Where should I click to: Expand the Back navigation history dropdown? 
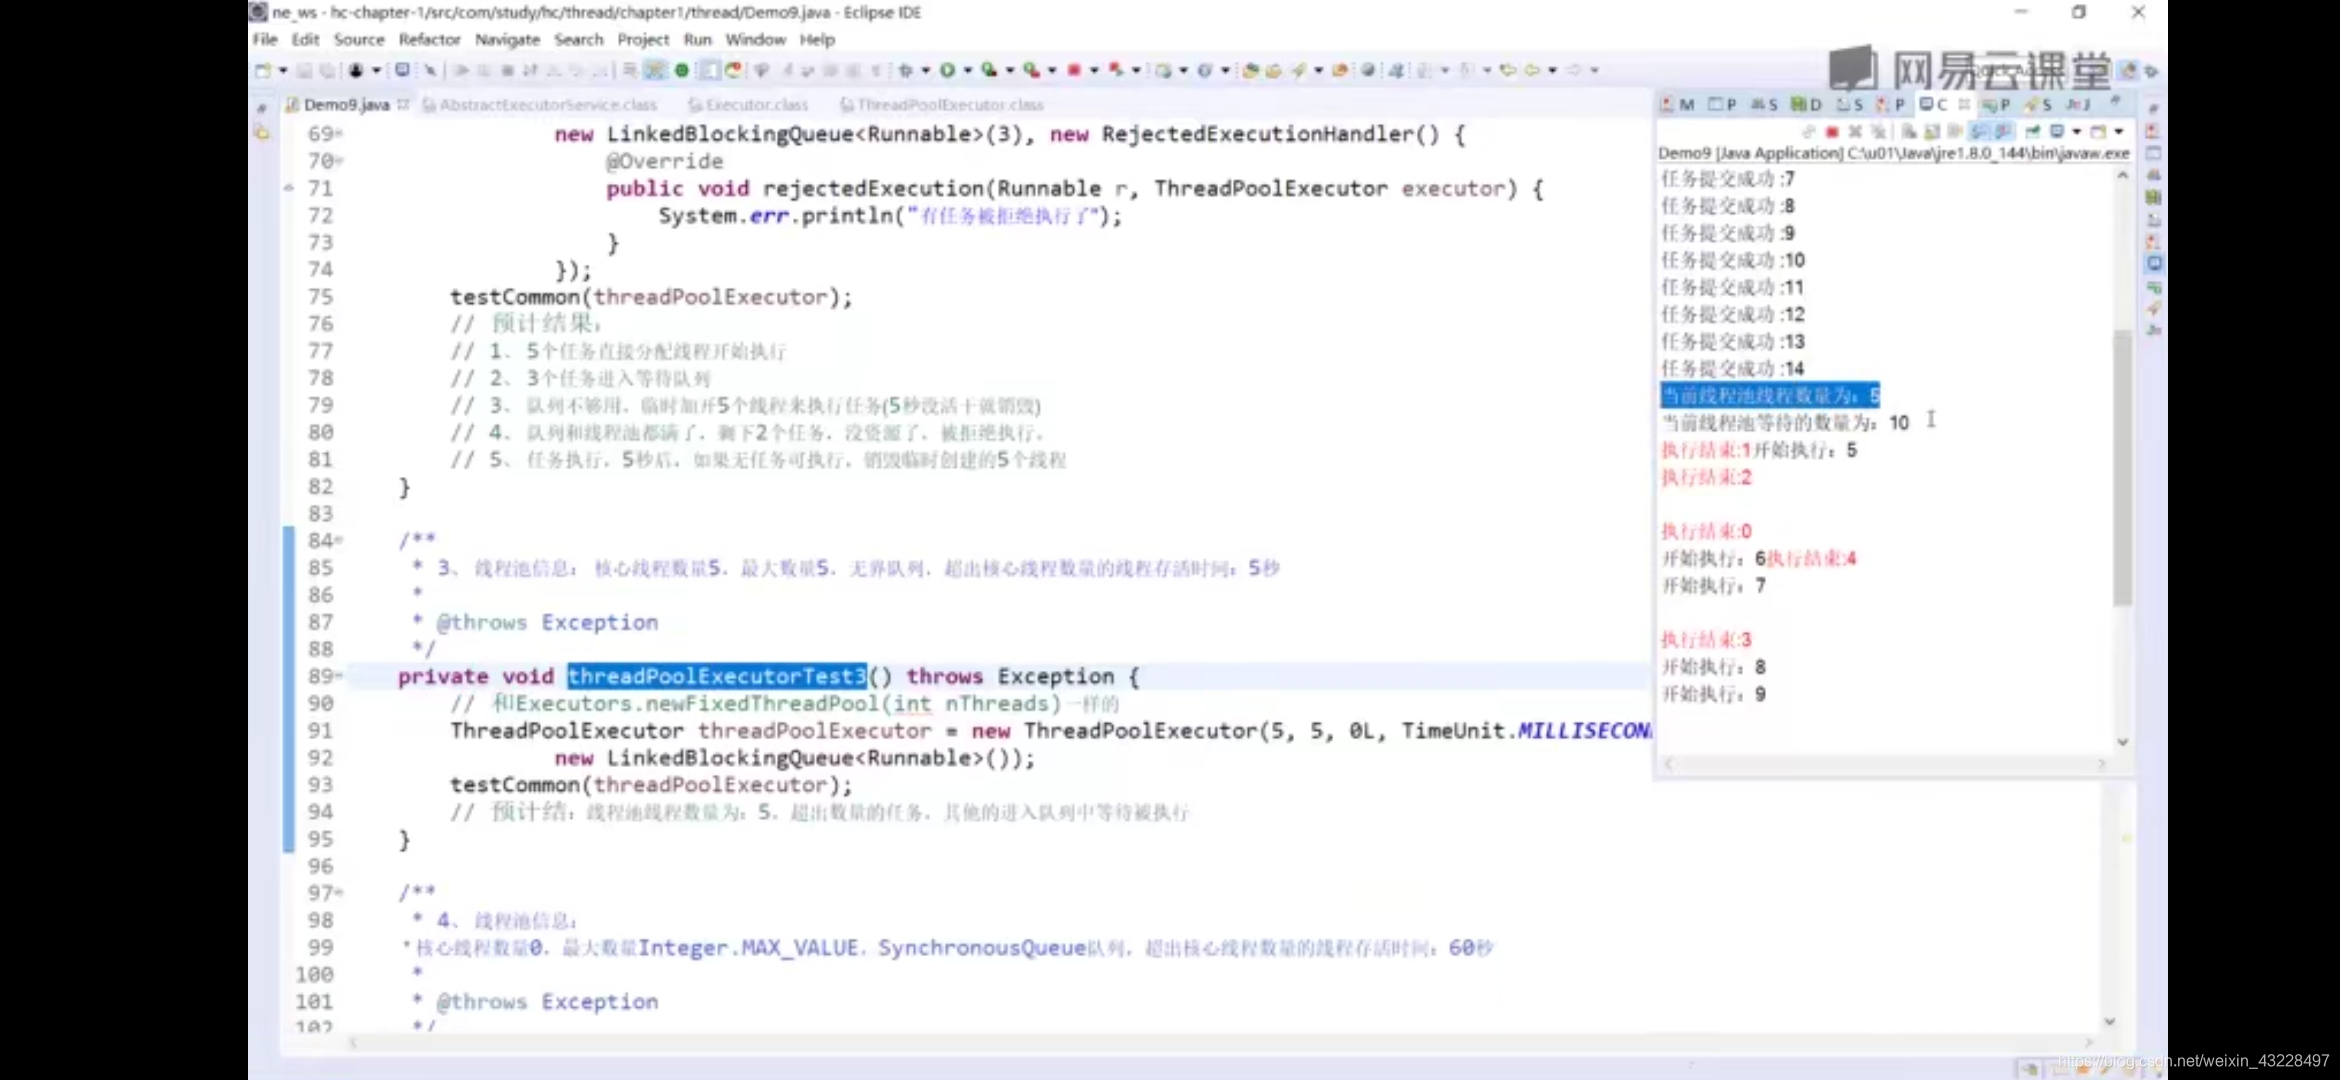[1552, 70]
